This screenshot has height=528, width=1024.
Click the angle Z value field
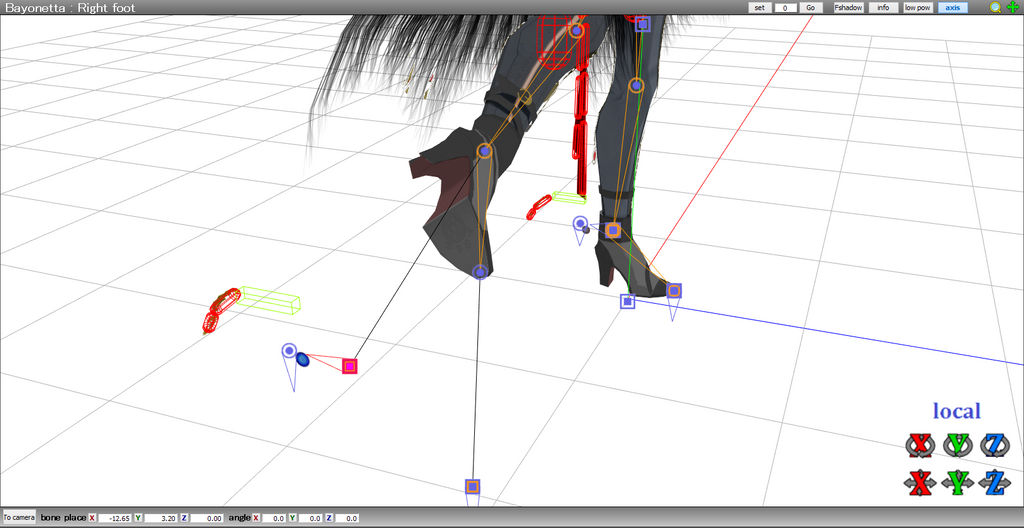tap(347, 518)
